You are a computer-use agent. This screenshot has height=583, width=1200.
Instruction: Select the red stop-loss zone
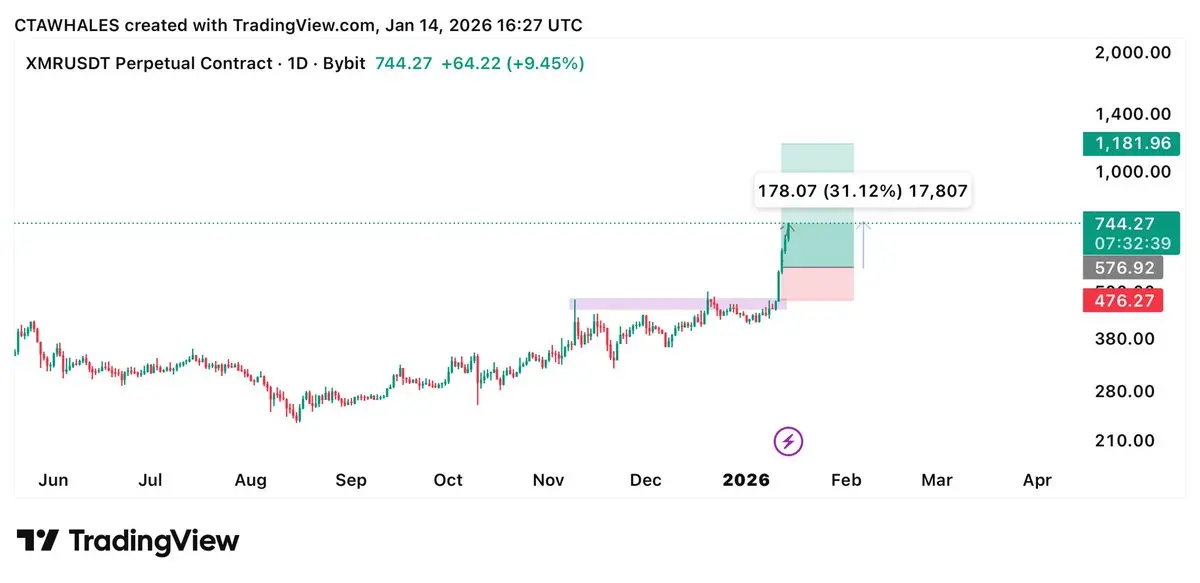[818, 285]
